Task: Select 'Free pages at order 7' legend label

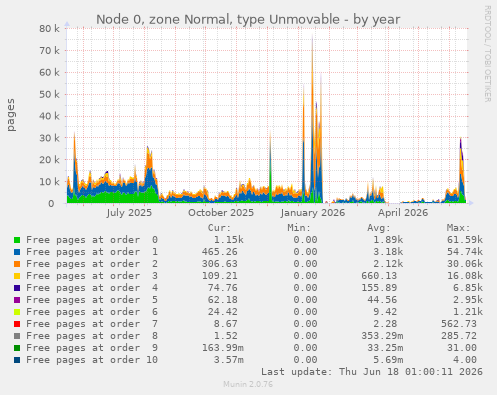Action: pos(92,324)
